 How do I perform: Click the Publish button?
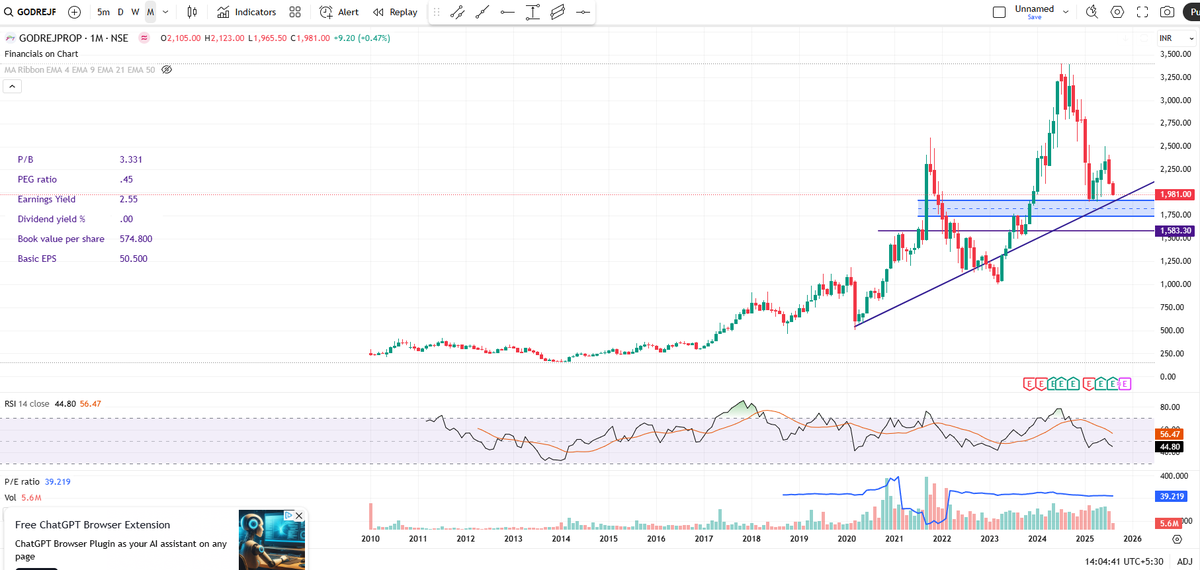click(1192, 12)
